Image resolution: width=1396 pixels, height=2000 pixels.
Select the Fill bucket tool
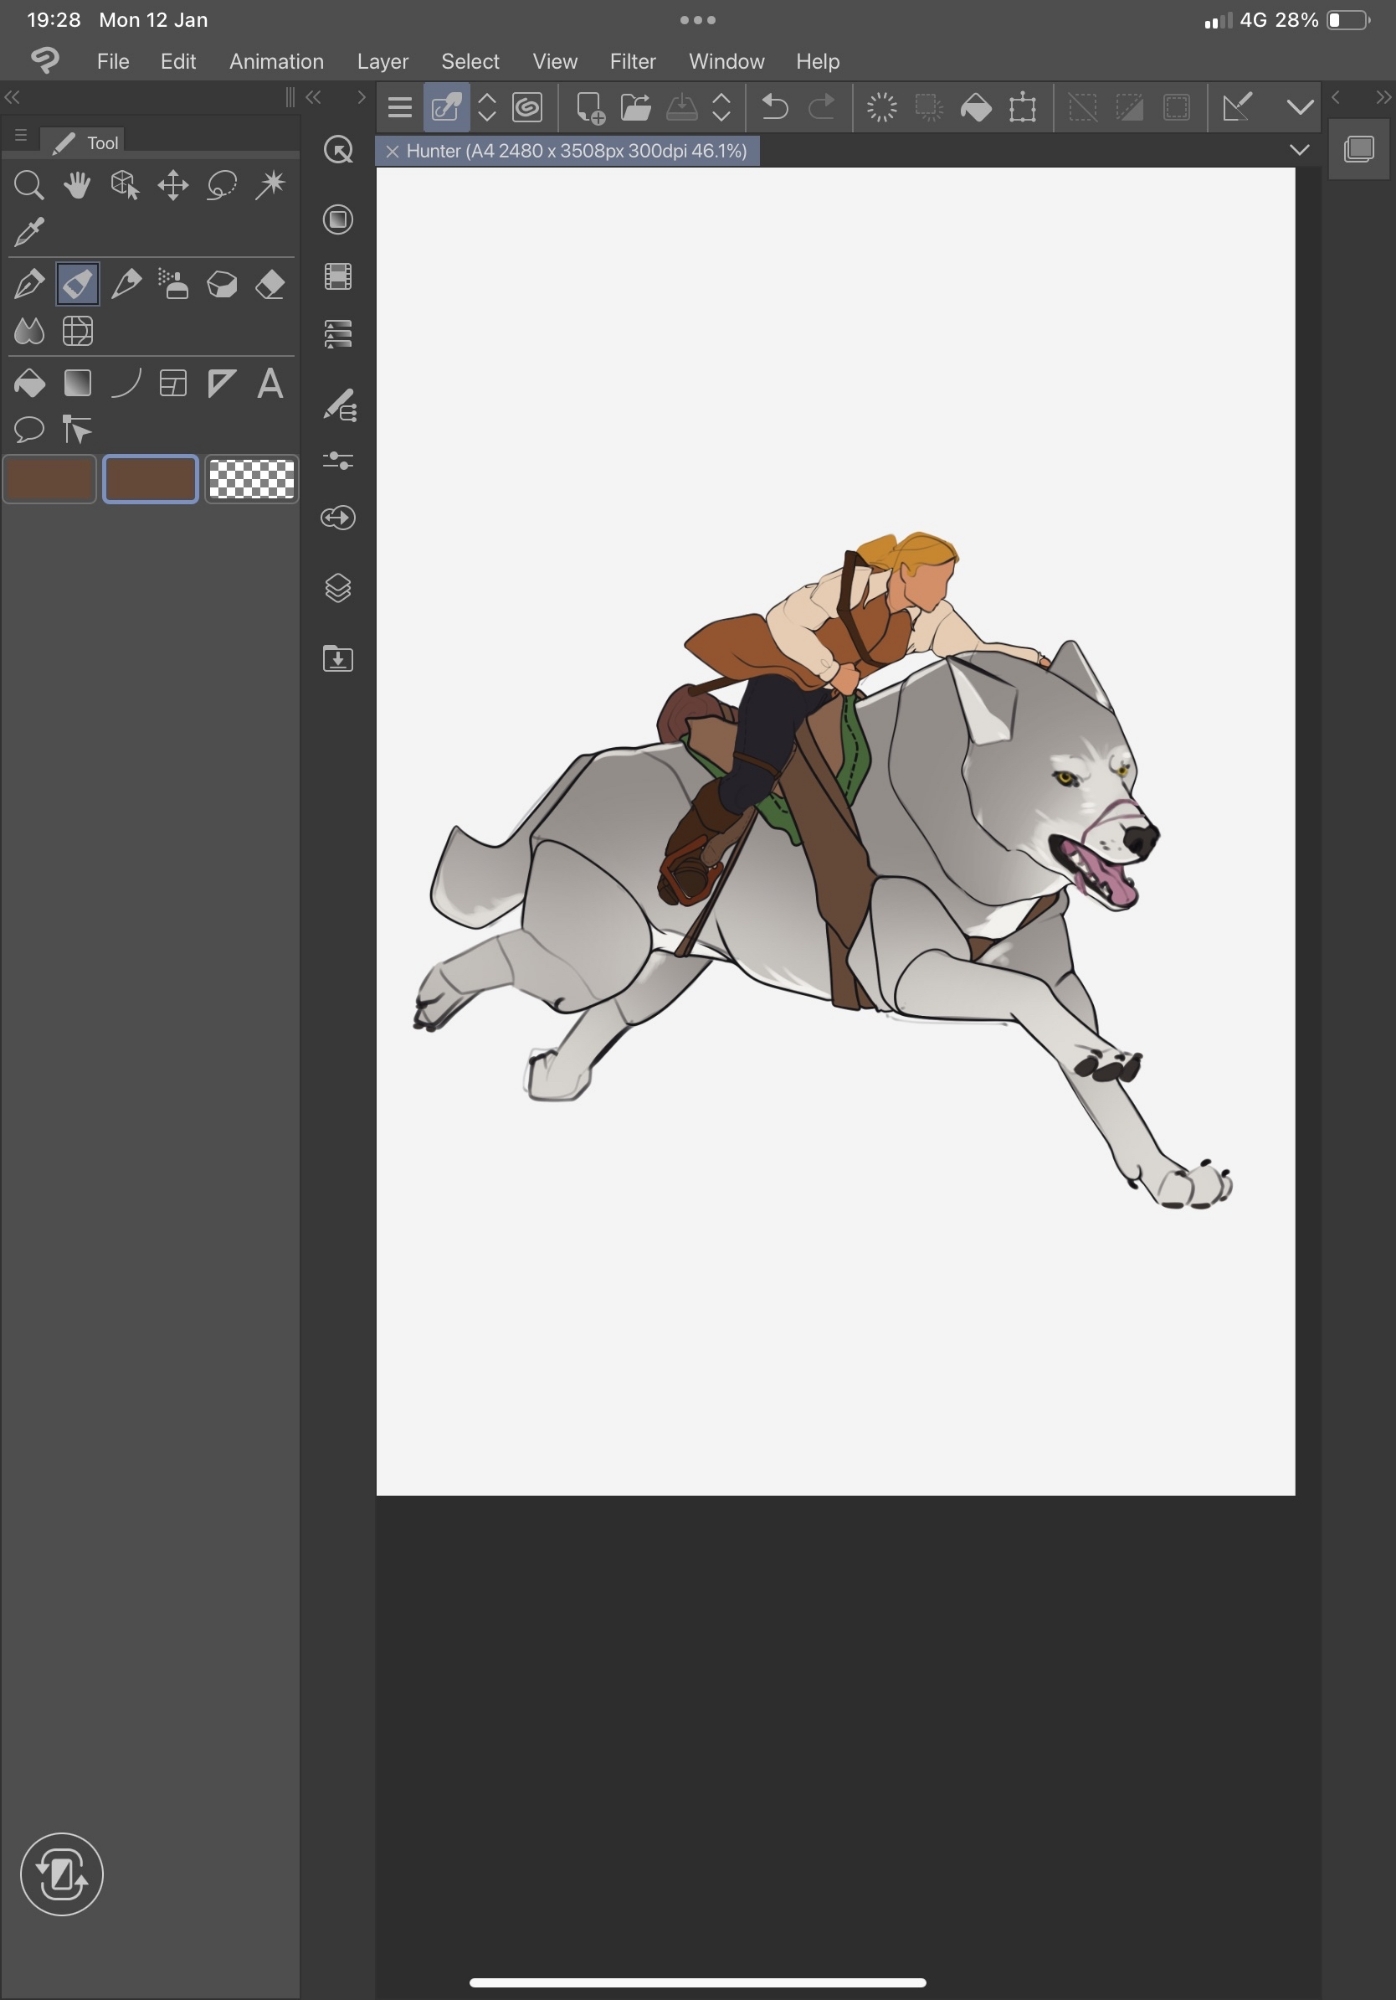[29, 383]
